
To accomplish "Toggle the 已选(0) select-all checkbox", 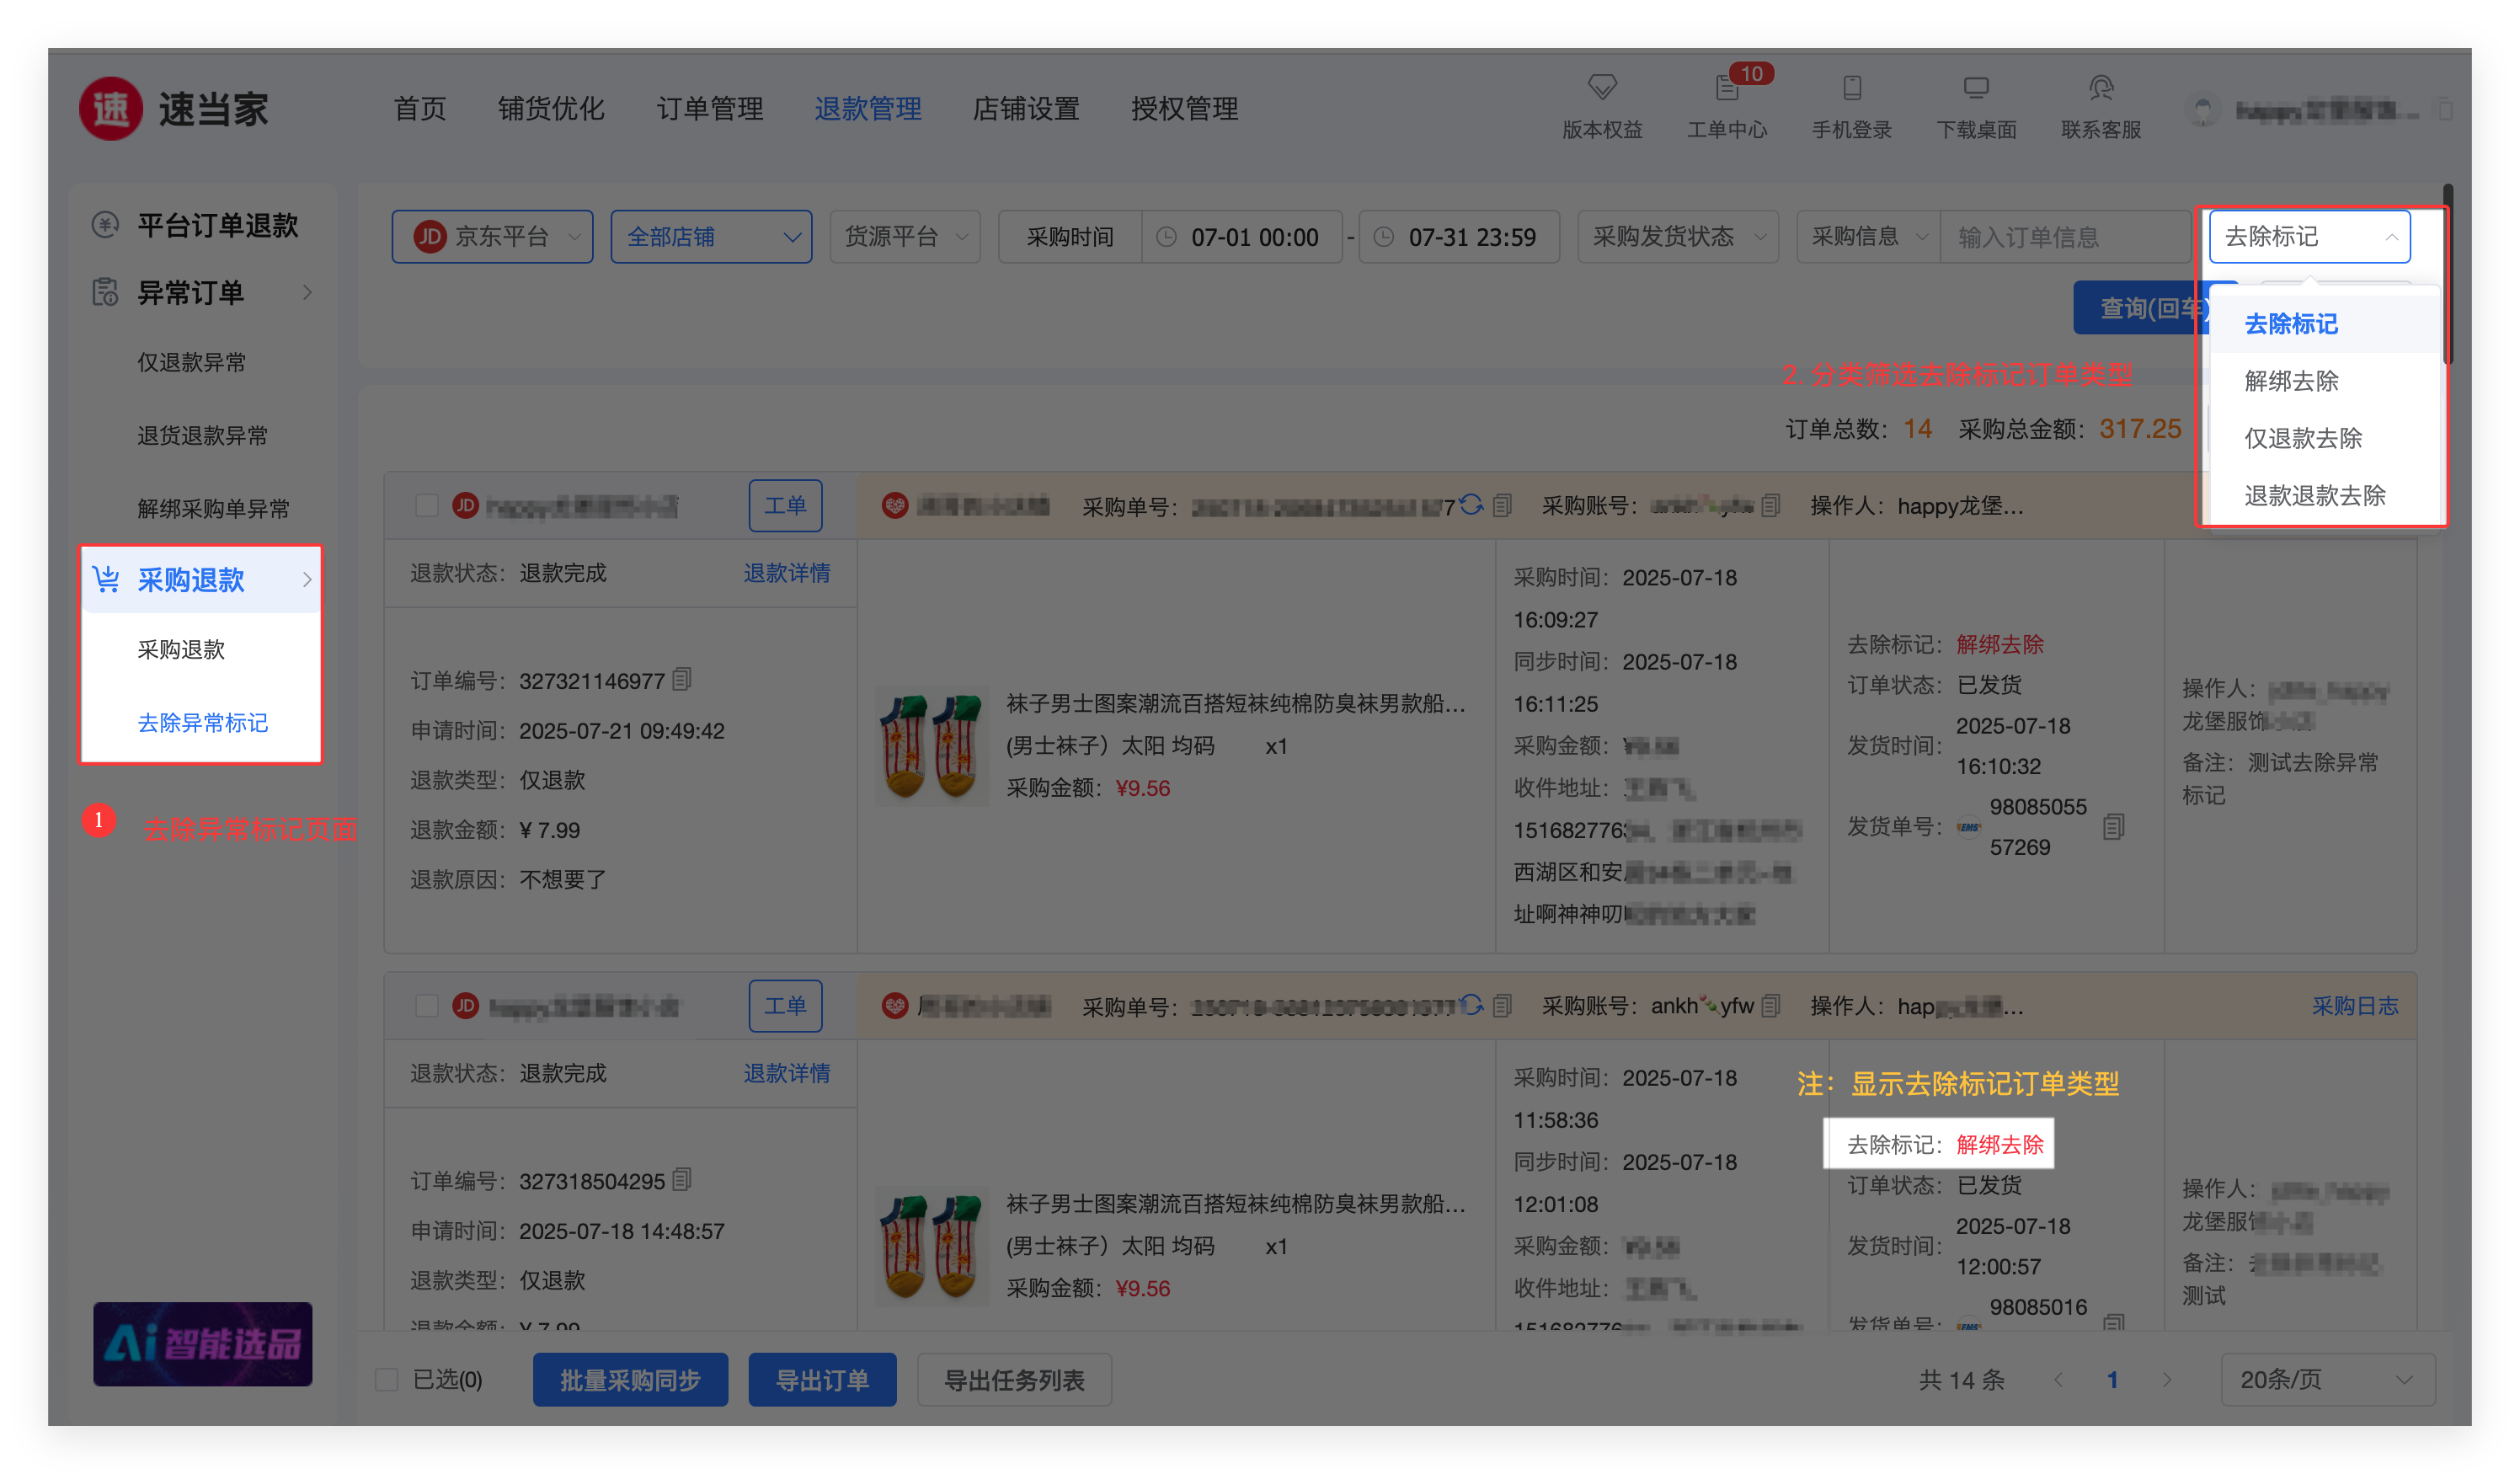I will pos(386,1380).
